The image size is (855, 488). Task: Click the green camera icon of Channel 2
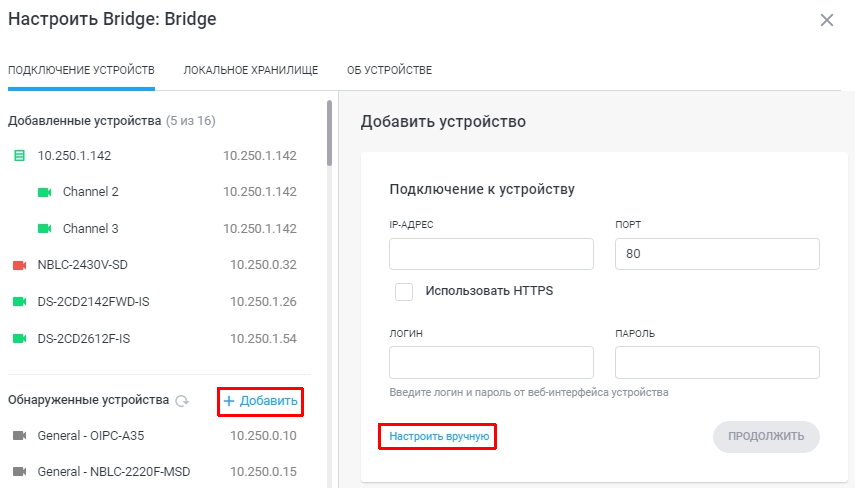coord(45,192)
